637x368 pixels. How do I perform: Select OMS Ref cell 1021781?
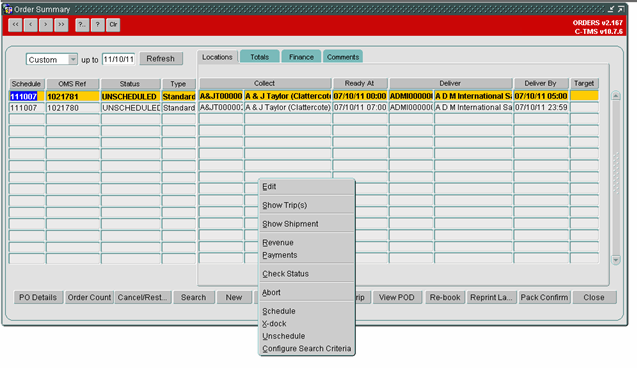click(73, 96)
